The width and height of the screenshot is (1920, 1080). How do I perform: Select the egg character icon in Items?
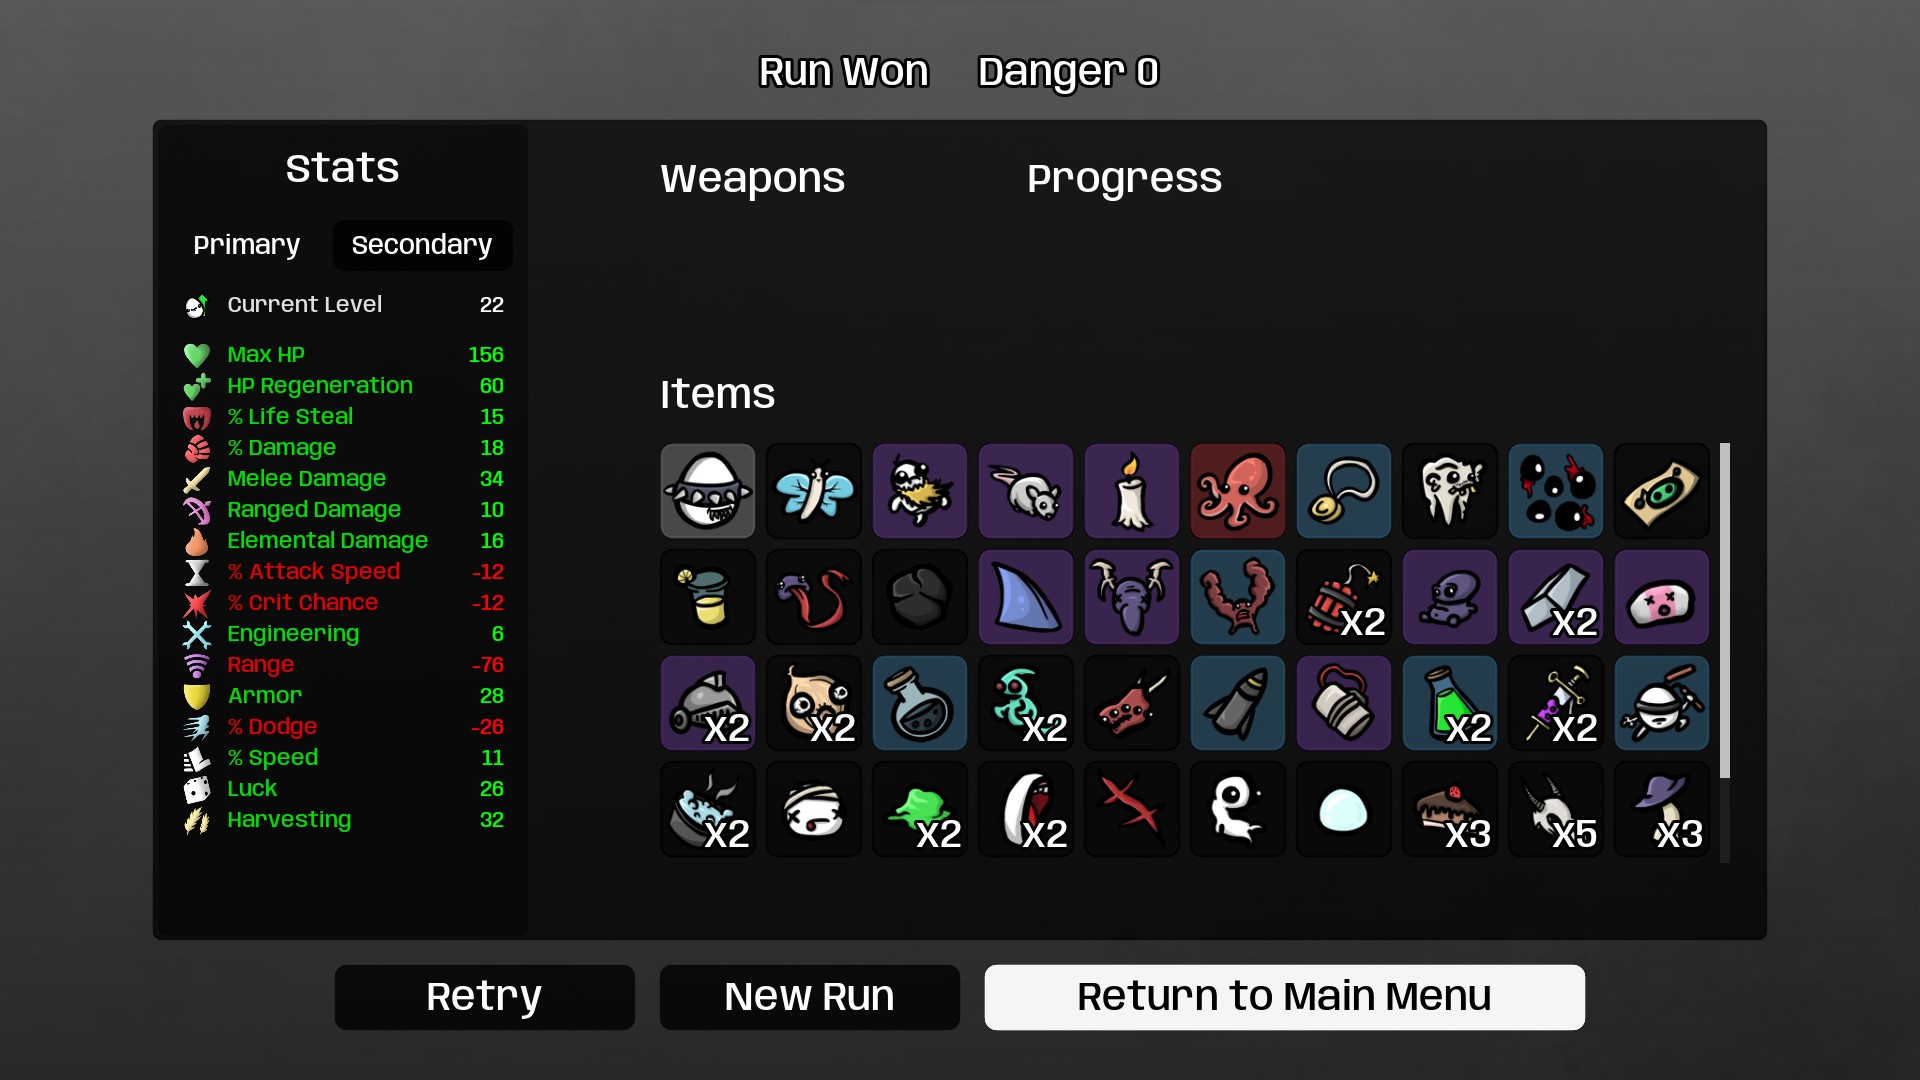point(708,491)
